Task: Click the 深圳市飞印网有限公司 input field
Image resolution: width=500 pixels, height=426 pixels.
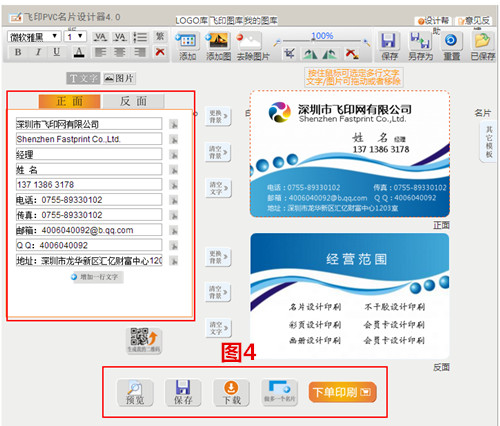Action: (89, 124)
